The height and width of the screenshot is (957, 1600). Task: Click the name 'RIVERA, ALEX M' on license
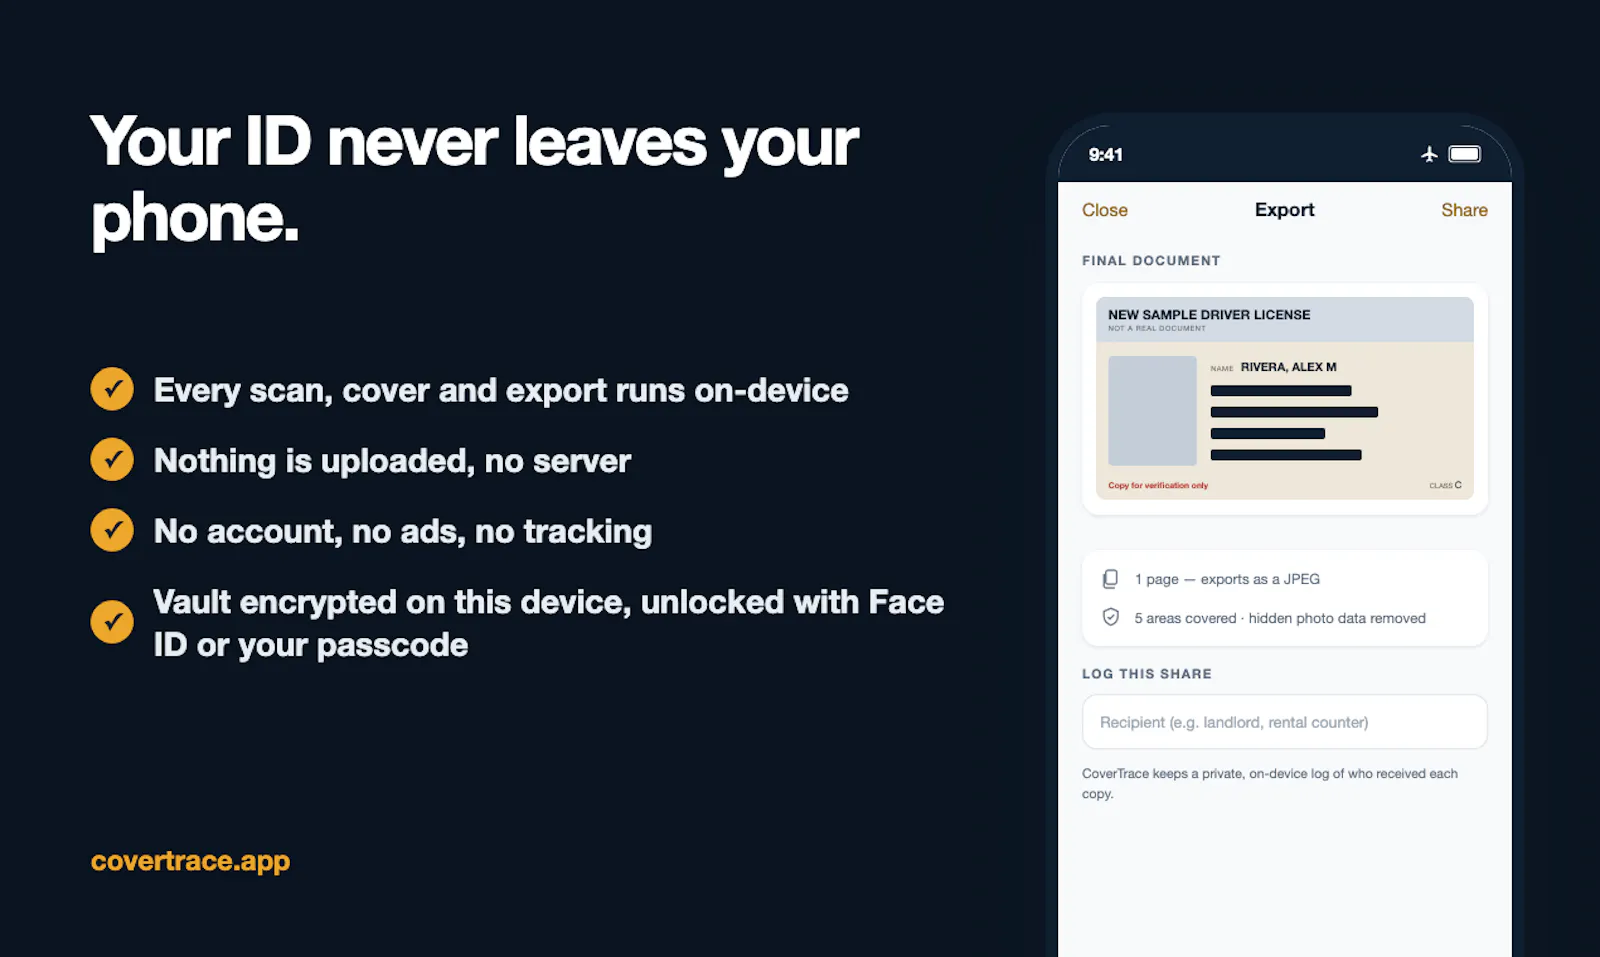[1288, 367]
